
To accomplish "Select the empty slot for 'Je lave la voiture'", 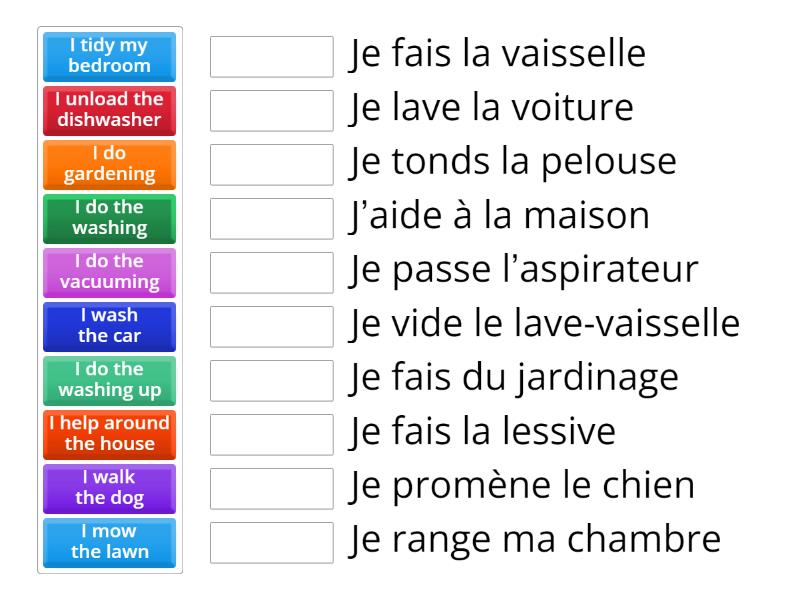I will (x=272, y=111).
